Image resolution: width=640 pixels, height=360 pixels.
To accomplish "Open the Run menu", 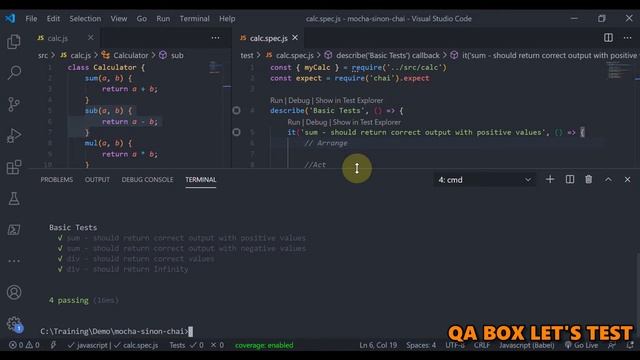I will pos(163,18).
